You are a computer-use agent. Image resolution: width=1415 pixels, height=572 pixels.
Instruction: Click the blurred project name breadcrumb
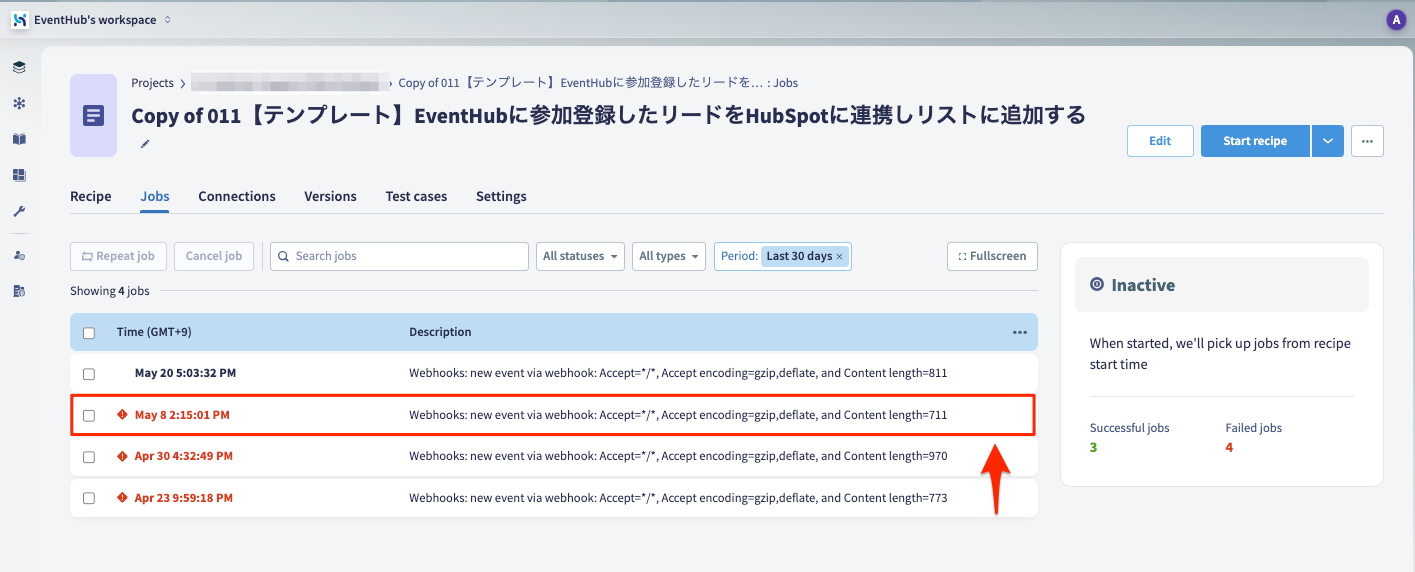pos(289,83)
